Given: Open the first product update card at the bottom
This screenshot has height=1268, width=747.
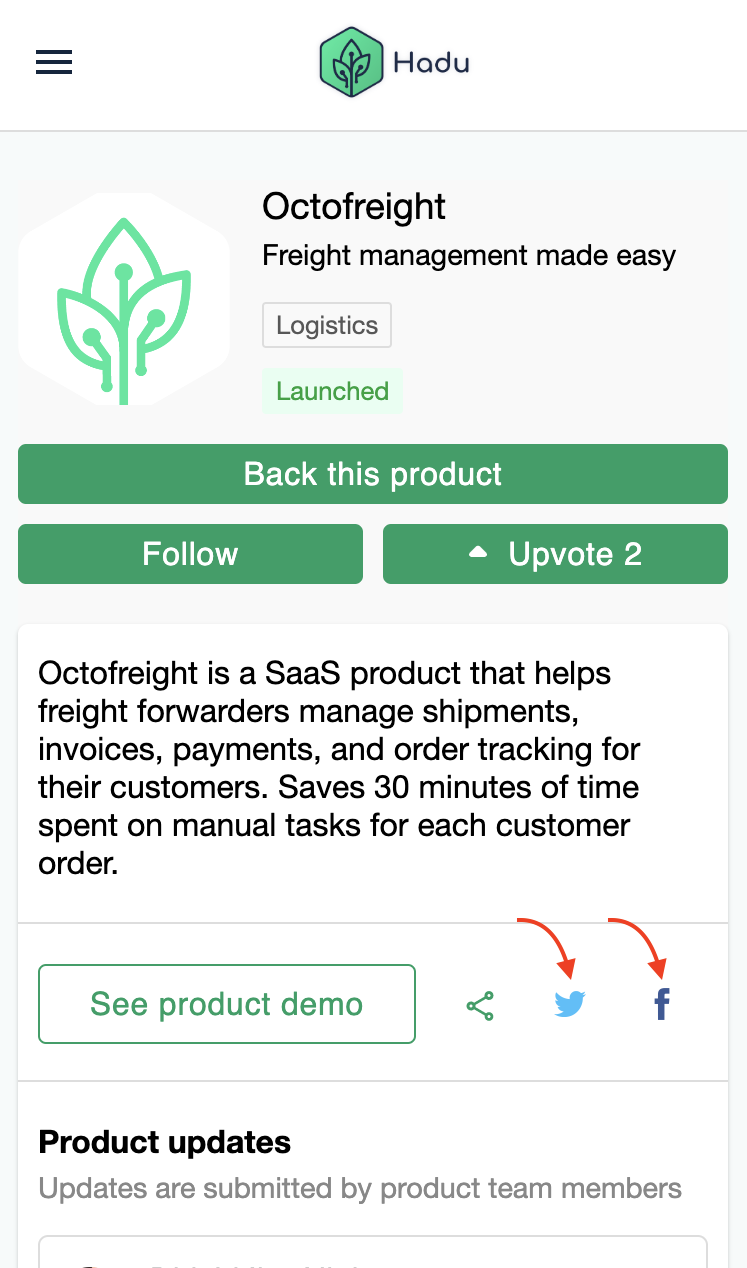Looking at the screenshot, I should 372,1252.
